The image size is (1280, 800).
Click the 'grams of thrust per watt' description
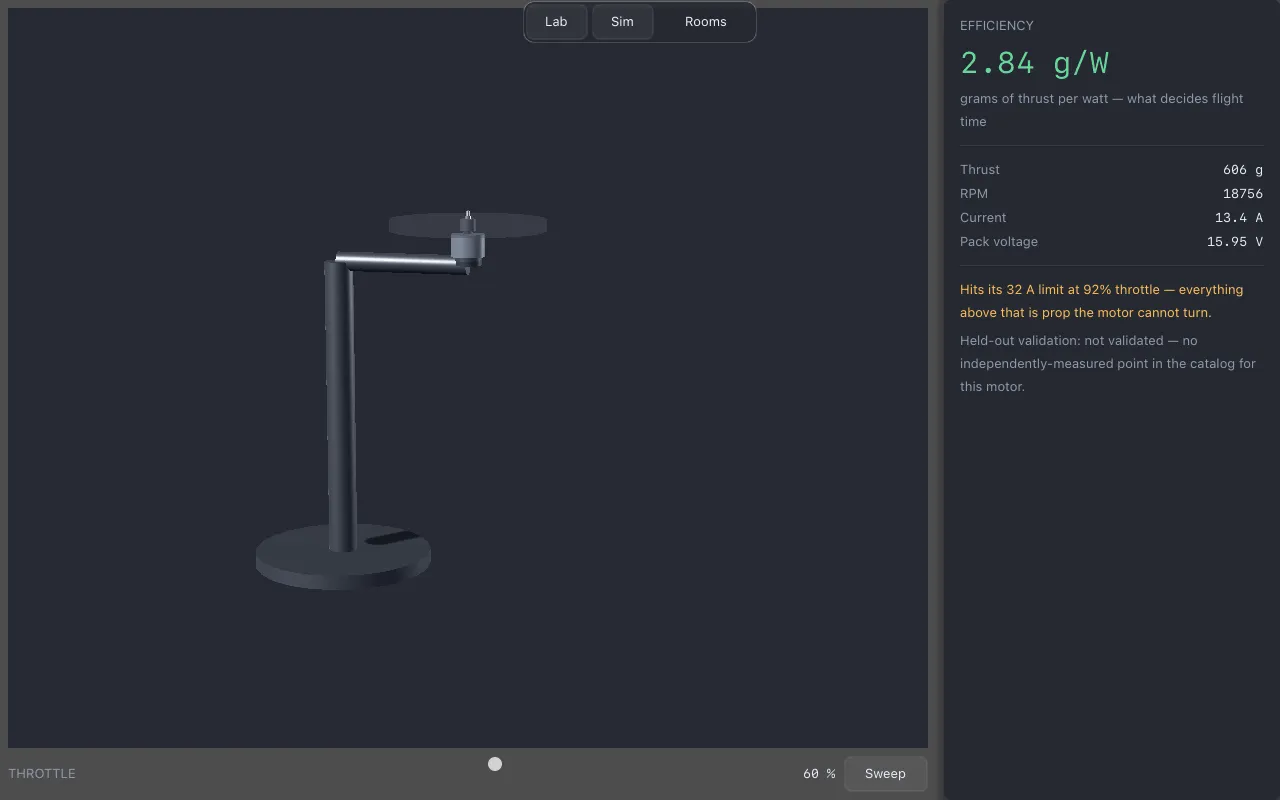pos(1102,110)
